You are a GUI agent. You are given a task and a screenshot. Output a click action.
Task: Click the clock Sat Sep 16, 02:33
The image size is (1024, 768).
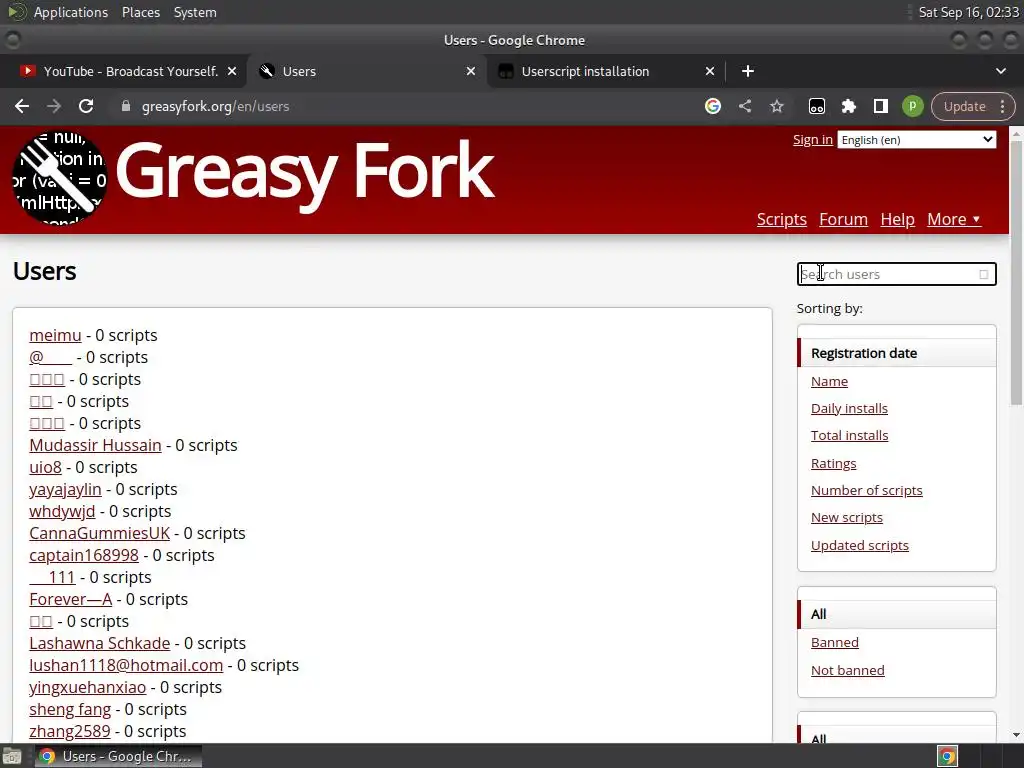point(968,12)
